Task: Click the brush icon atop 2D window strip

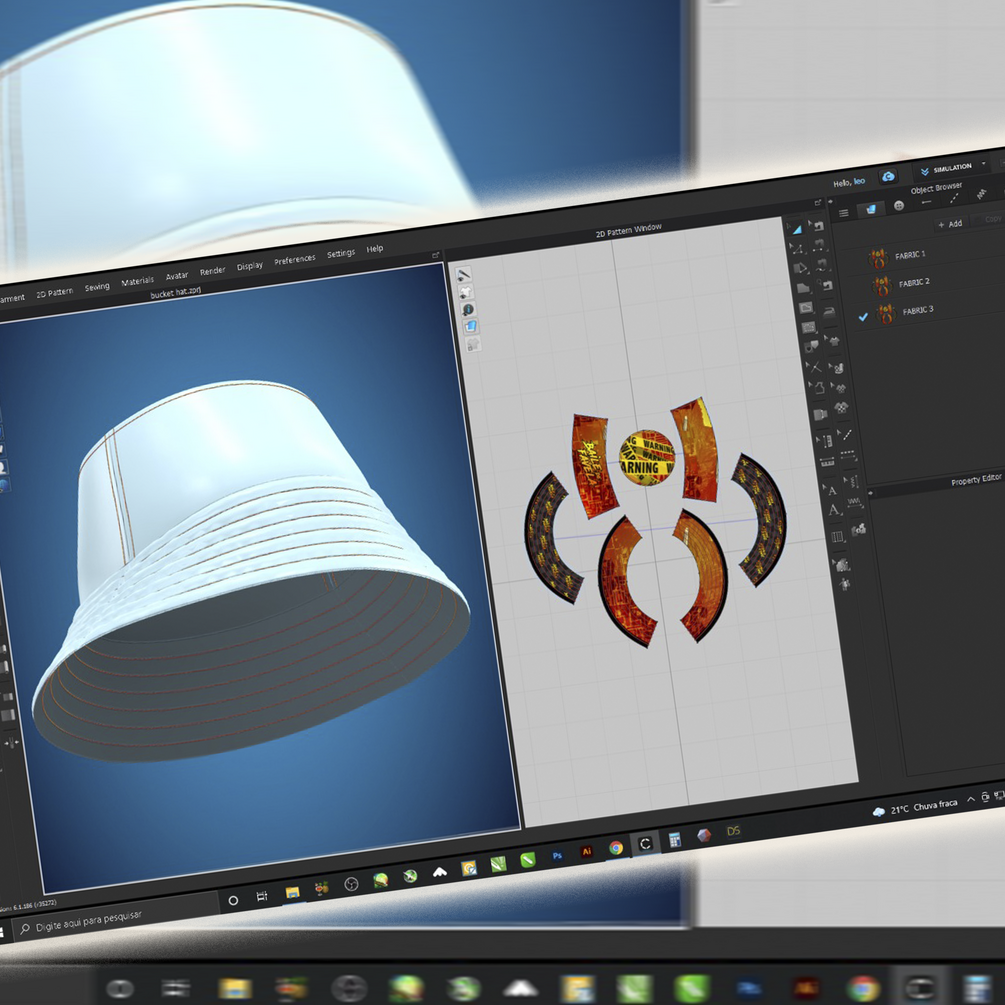Action: coord(463,275)
